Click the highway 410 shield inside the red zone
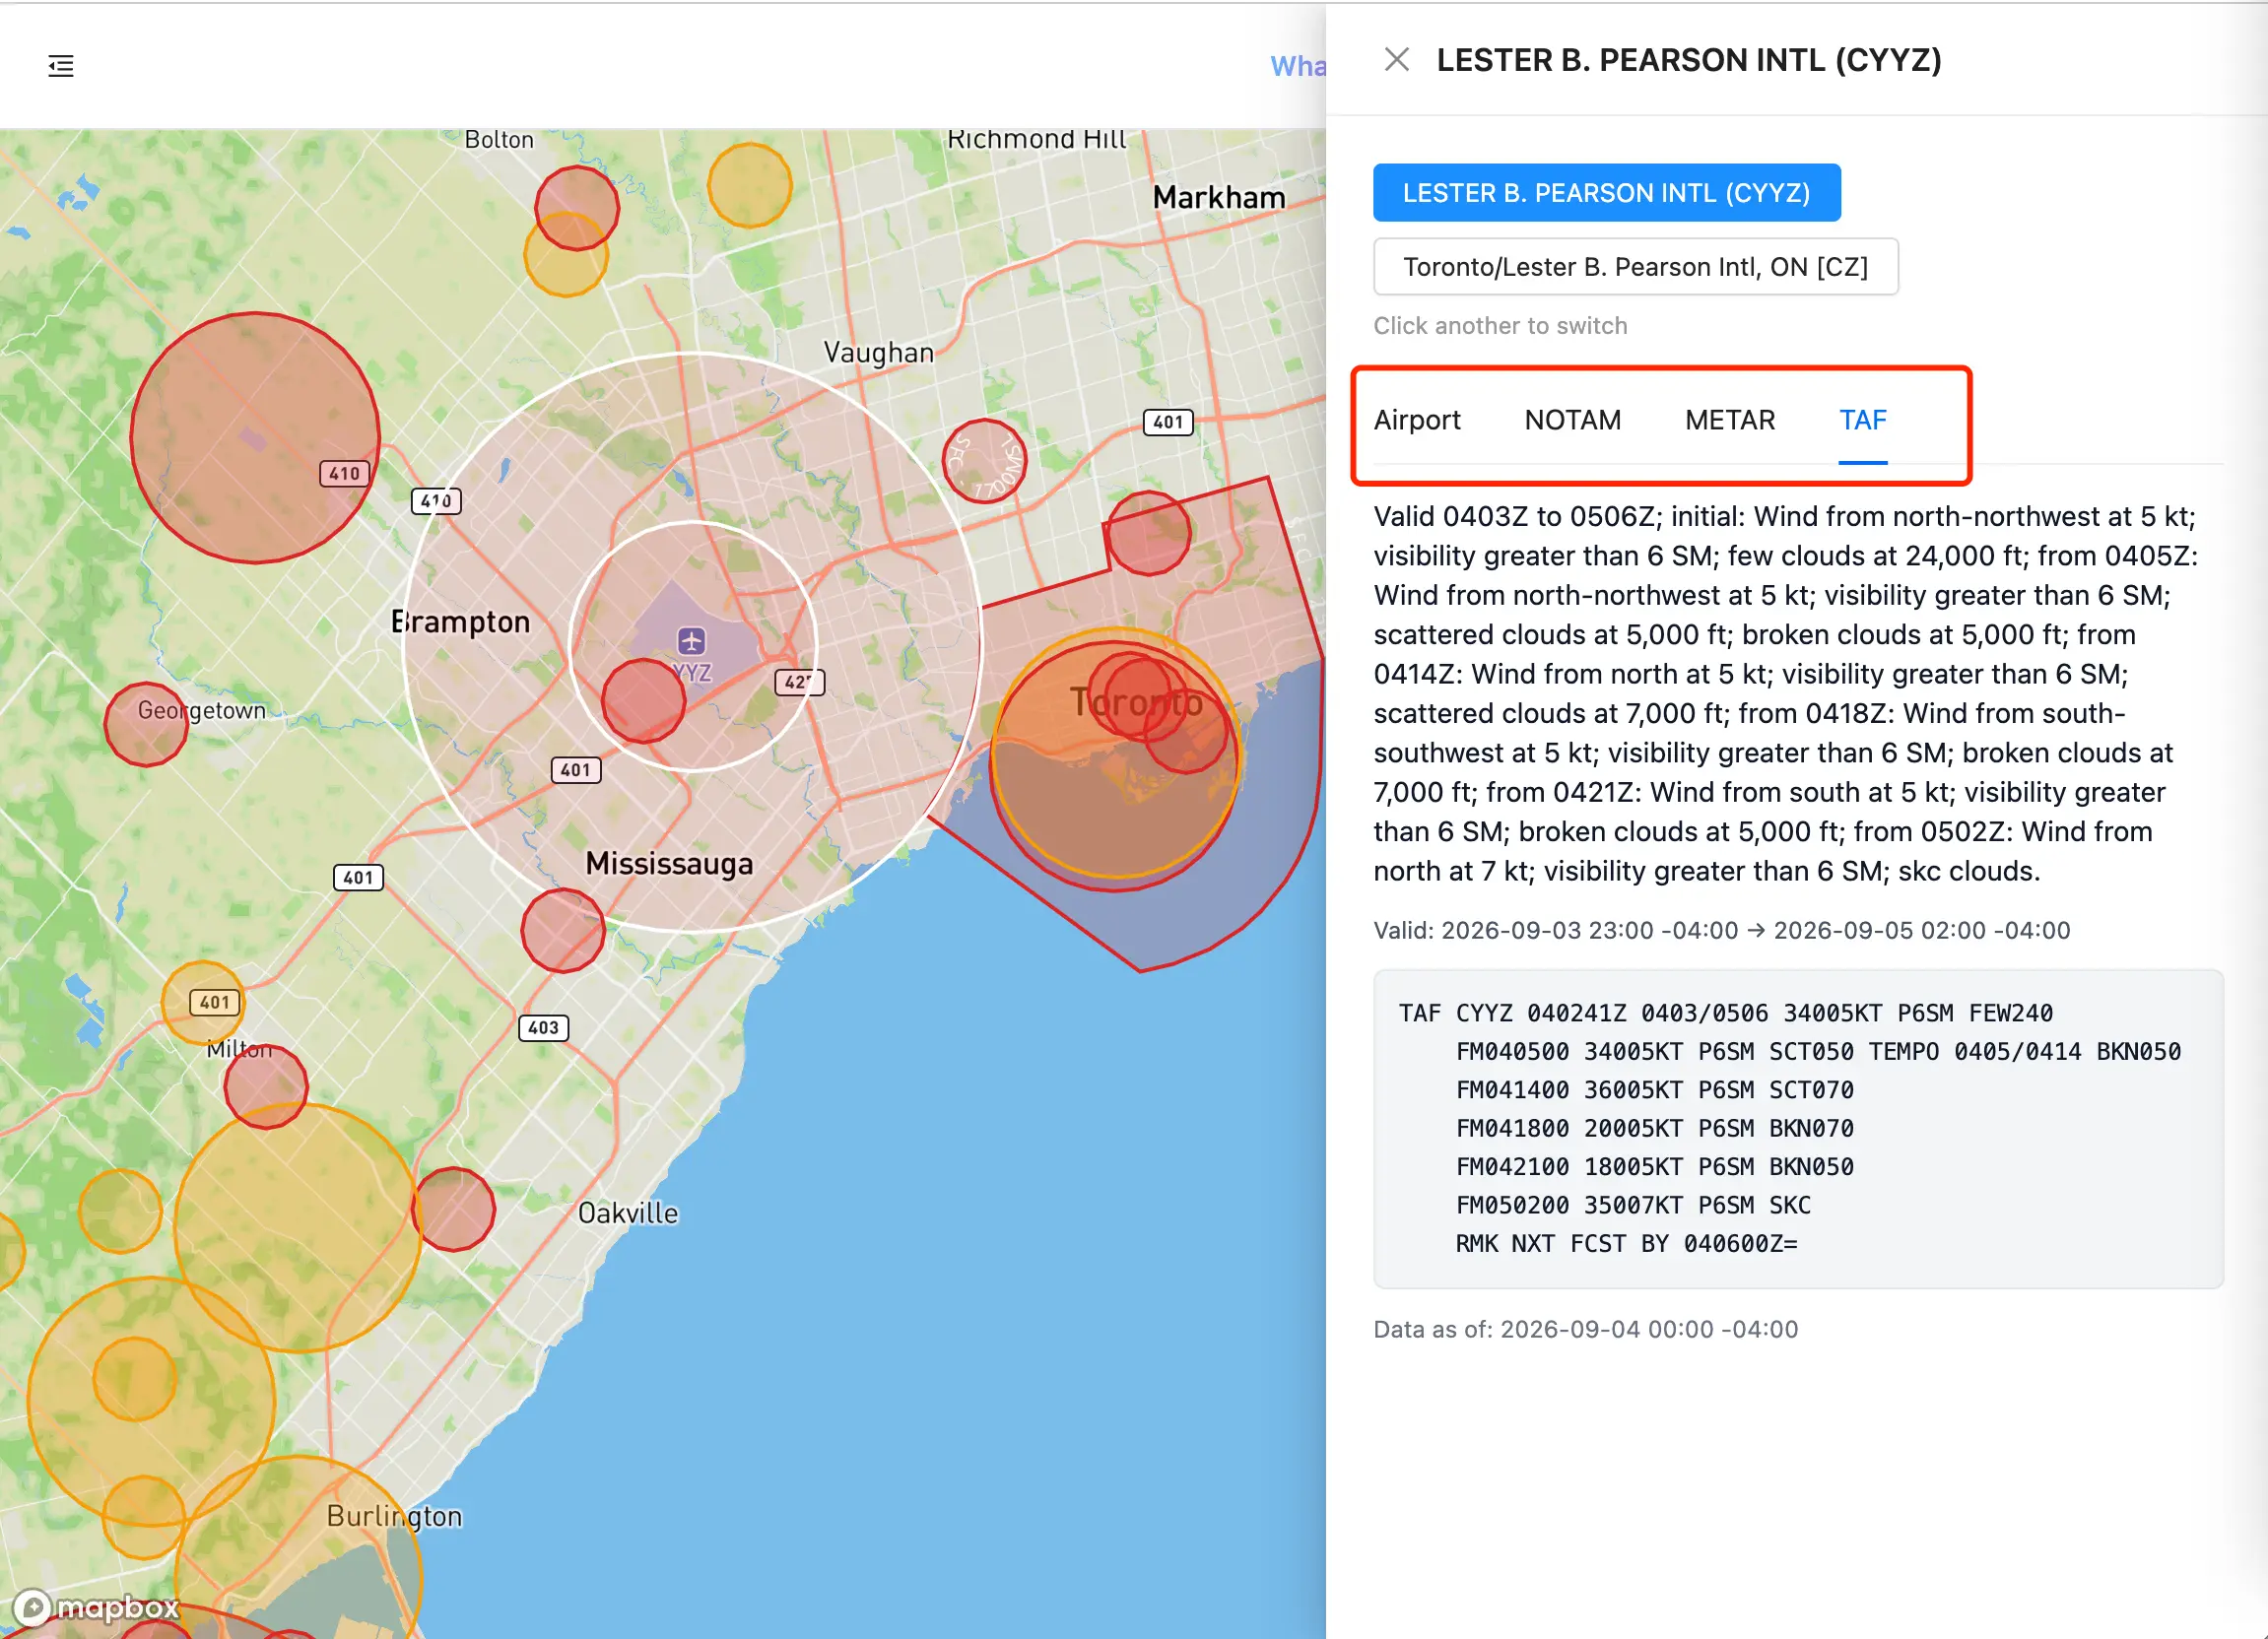The height and width of the screenshot is (1639, 2268). tap(344, 473)
